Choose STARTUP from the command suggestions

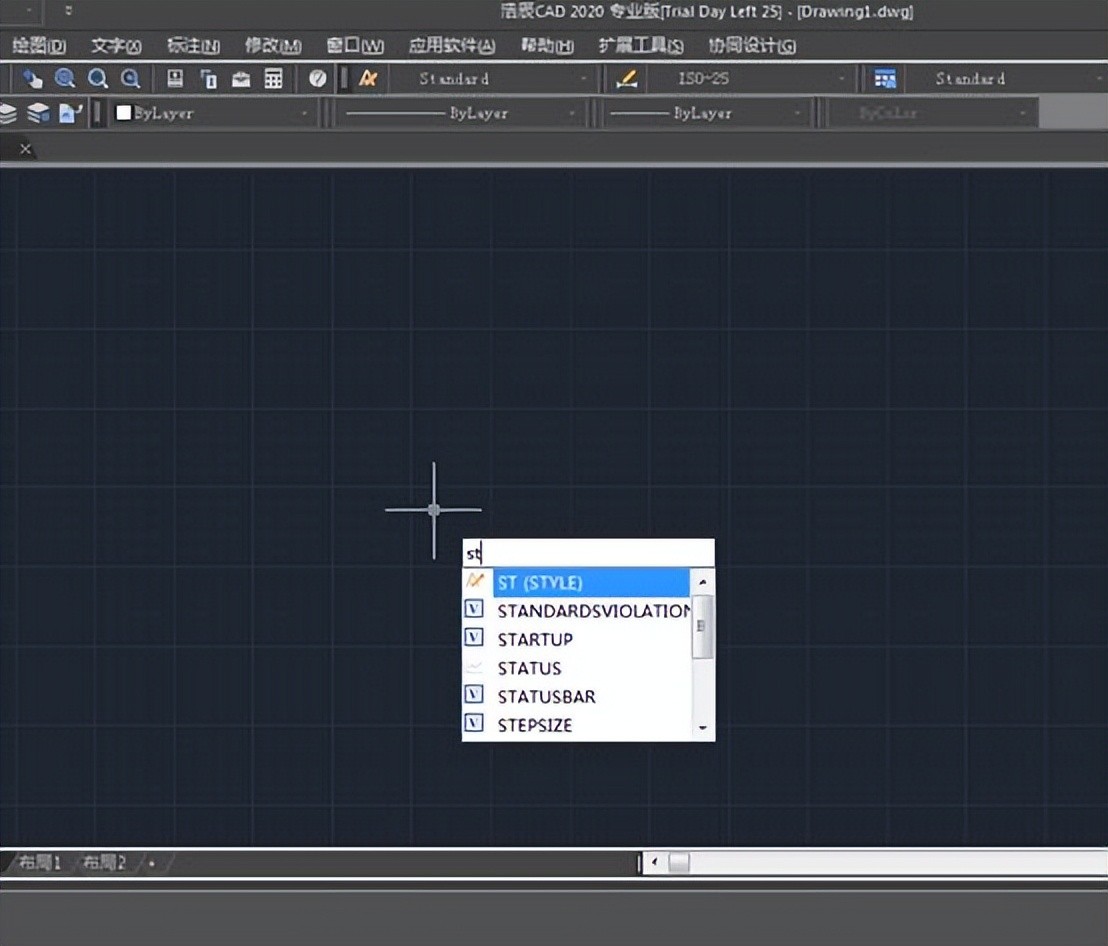[x=535, y=639]
